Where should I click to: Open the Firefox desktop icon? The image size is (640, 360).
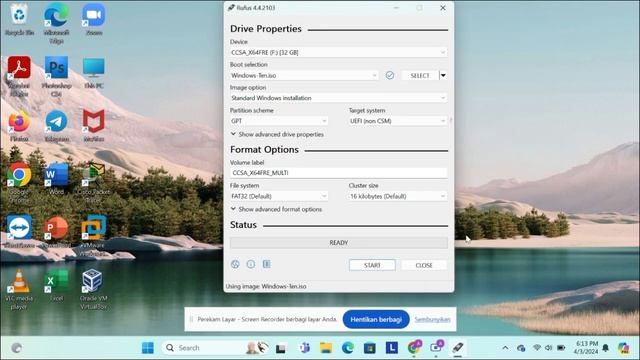tap(19, 126)
